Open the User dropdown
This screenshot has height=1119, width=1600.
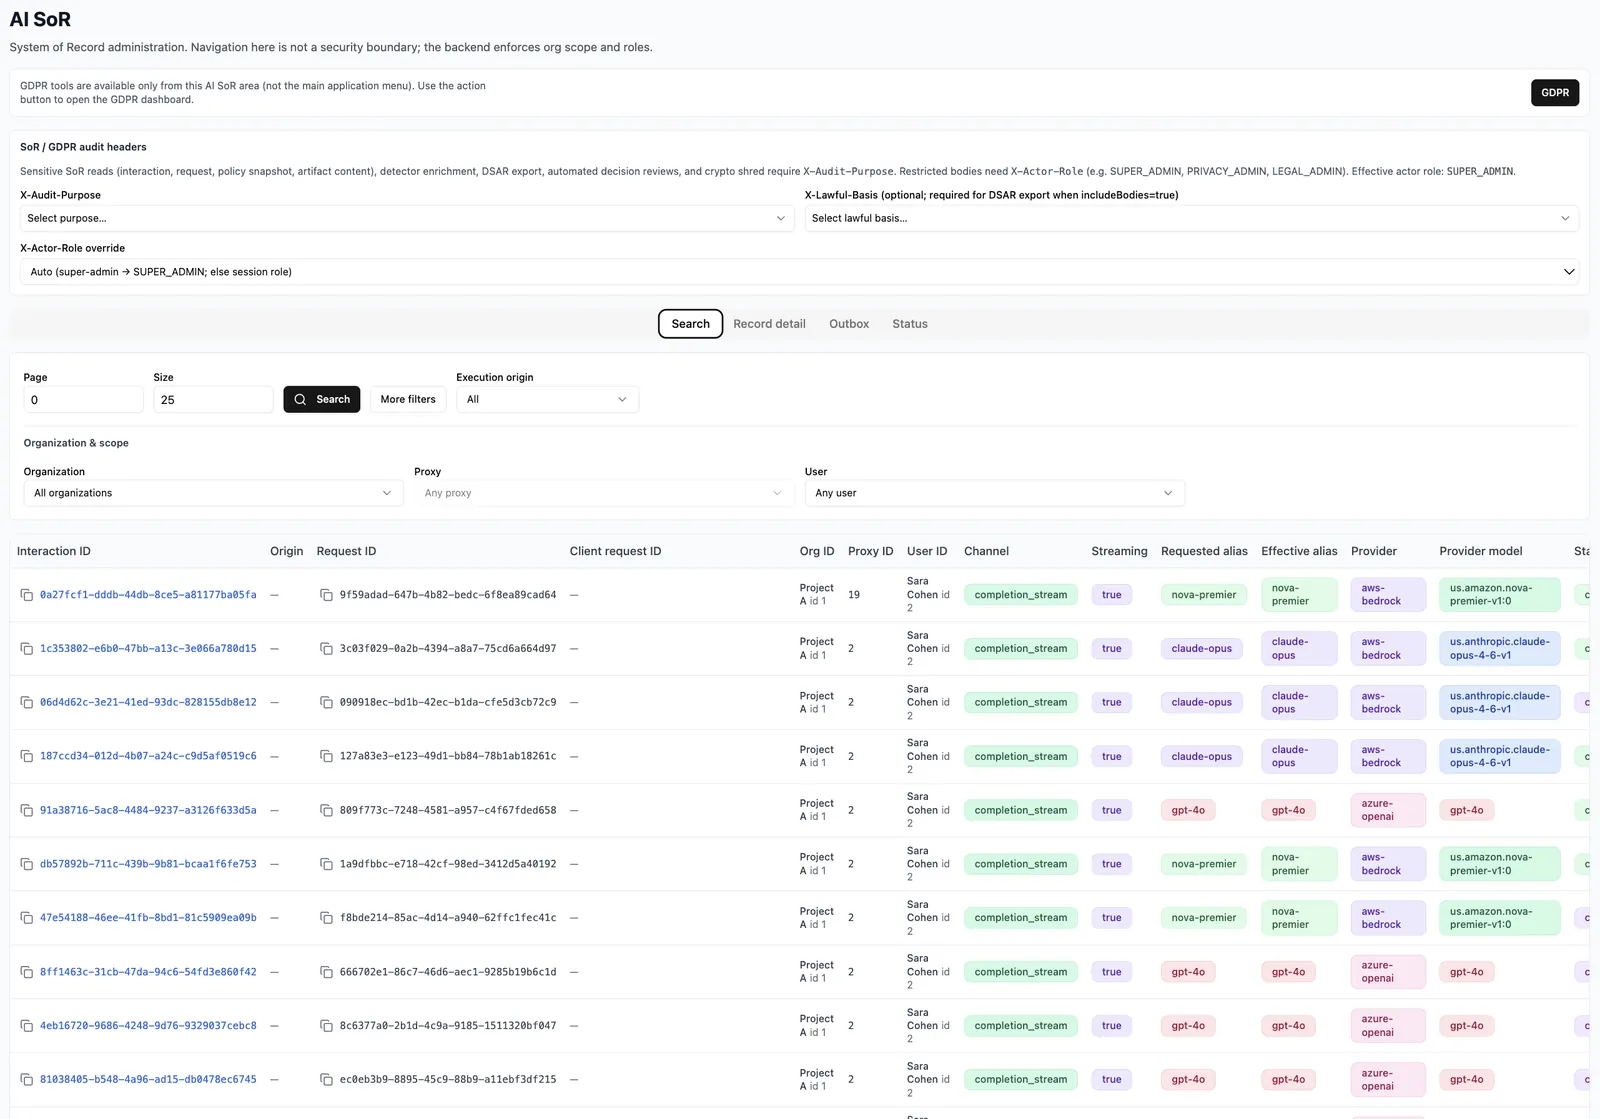click(995, 493)
